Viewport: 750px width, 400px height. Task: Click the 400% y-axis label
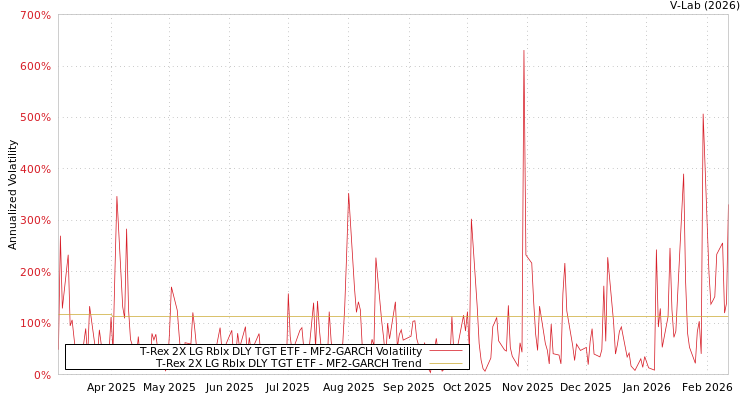35,169
